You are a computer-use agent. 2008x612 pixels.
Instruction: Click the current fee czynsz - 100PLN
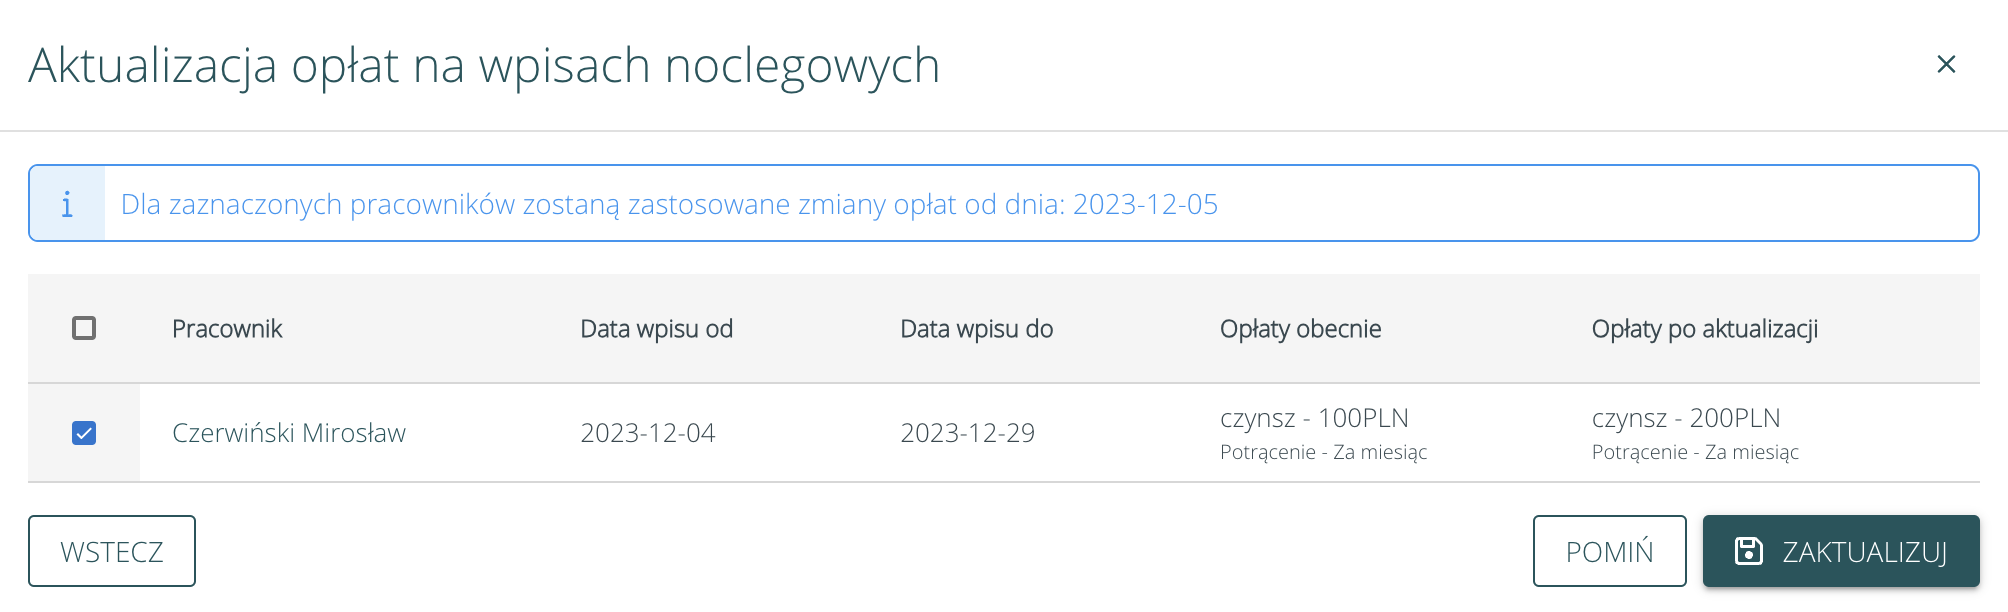(x=1314, y=418)
